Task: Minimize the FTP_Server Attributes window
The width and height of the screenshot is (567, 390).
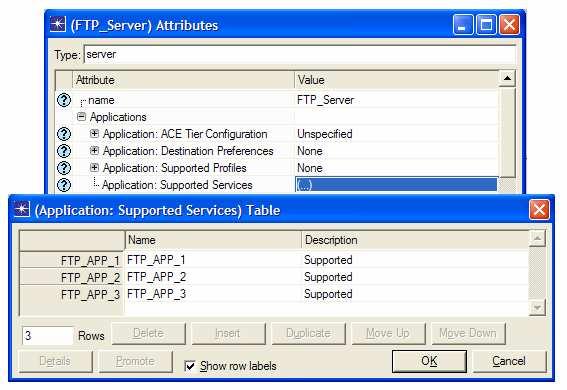Action: pyautogui.click(x=463, y=25)
